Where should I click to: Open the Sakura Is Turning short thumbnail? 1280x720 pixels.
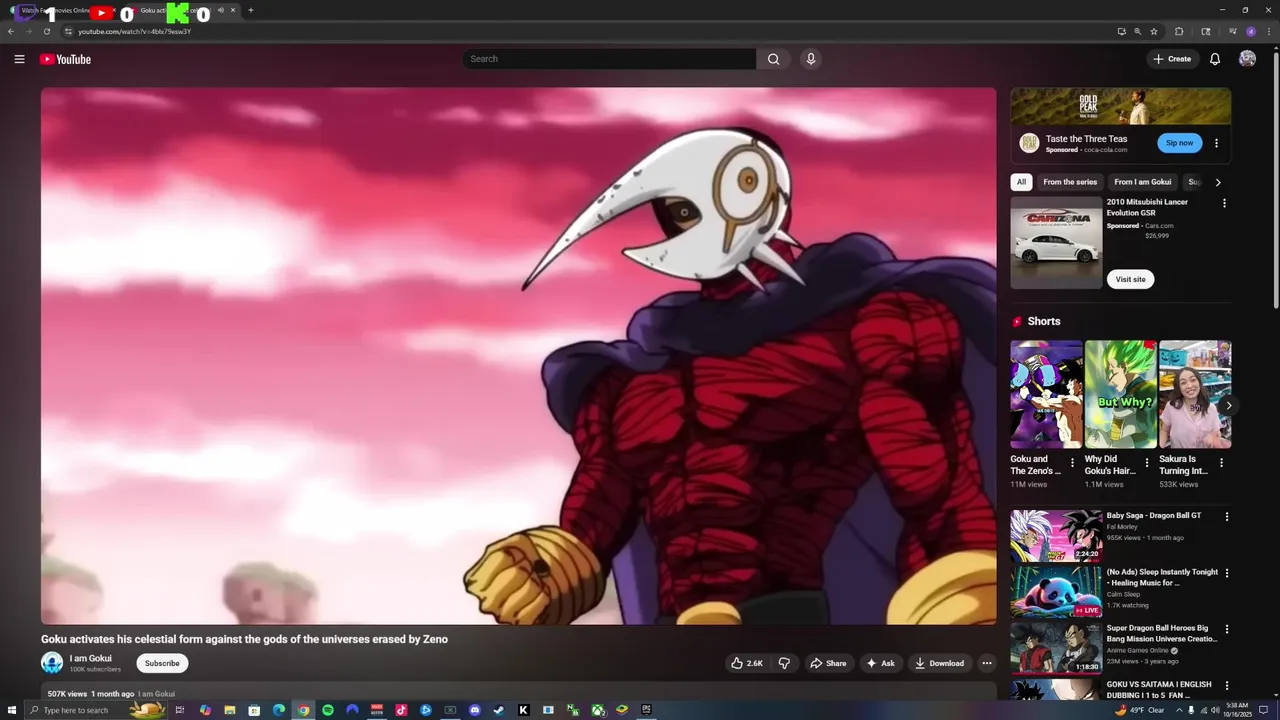point(1195,394)
